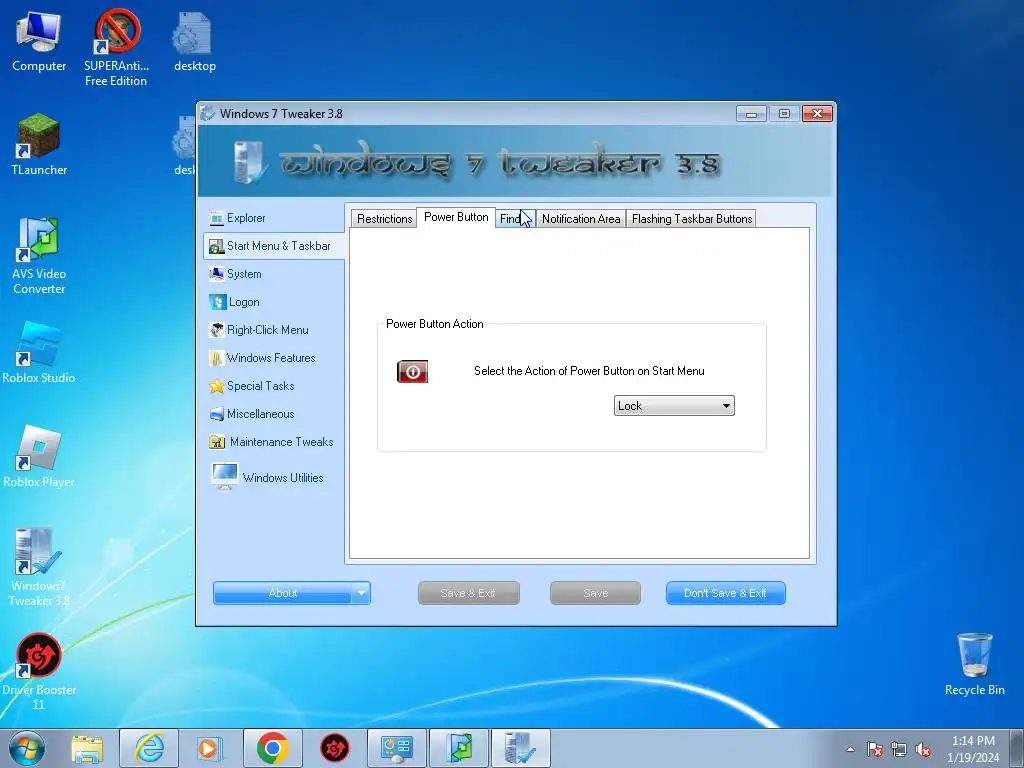Click Windows 7 Tweaker taskbar button
The height and width of the screenshot is (768, 1024).
click(520, 748)
